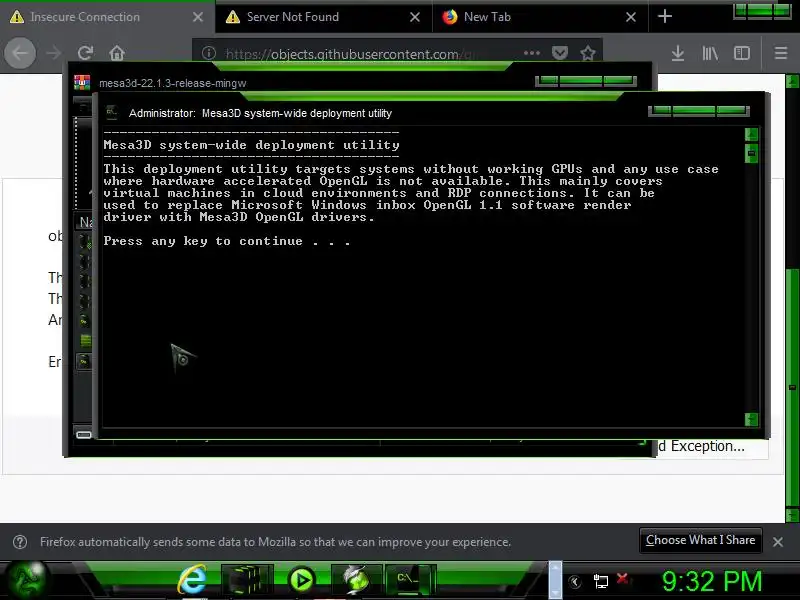This screenshot has height=600, width=800.
Task: Open Firefox hamburger menu
Action: (781, 53)
